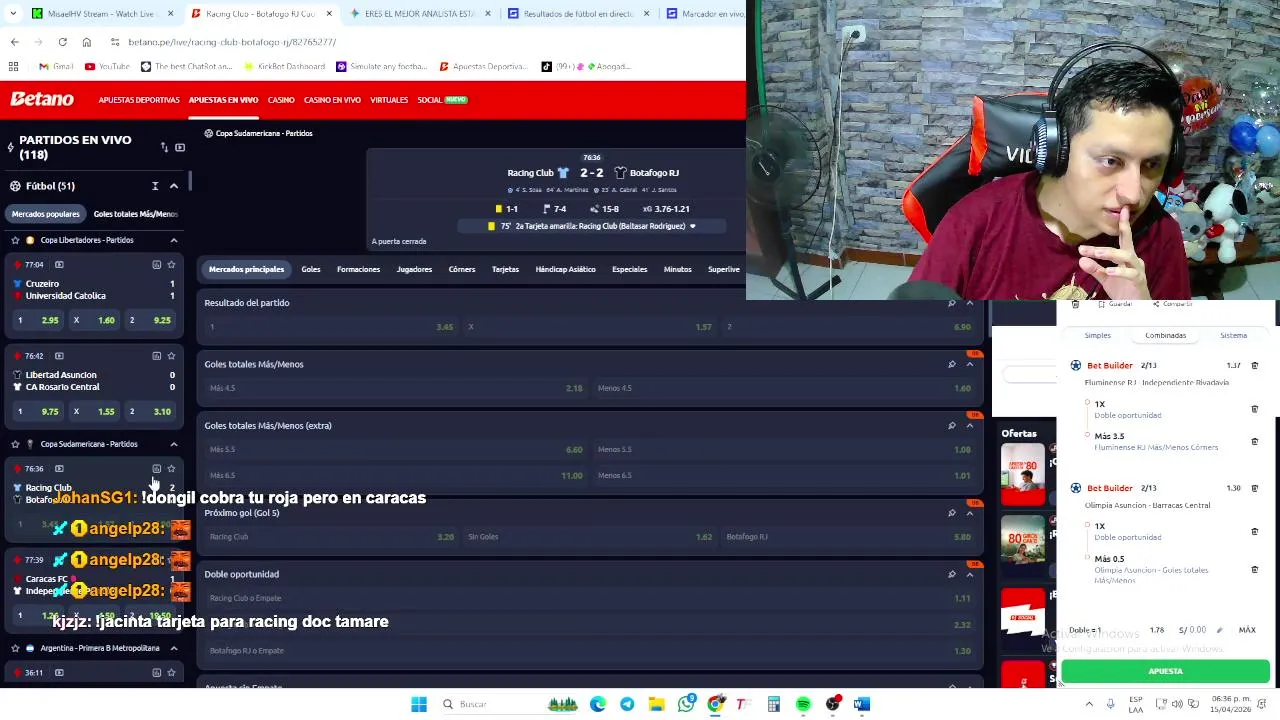Delete Fluminense RJ Bet Builder from slip
The height and width of the screenshot is (720, 1280).
coord(1254,366)
